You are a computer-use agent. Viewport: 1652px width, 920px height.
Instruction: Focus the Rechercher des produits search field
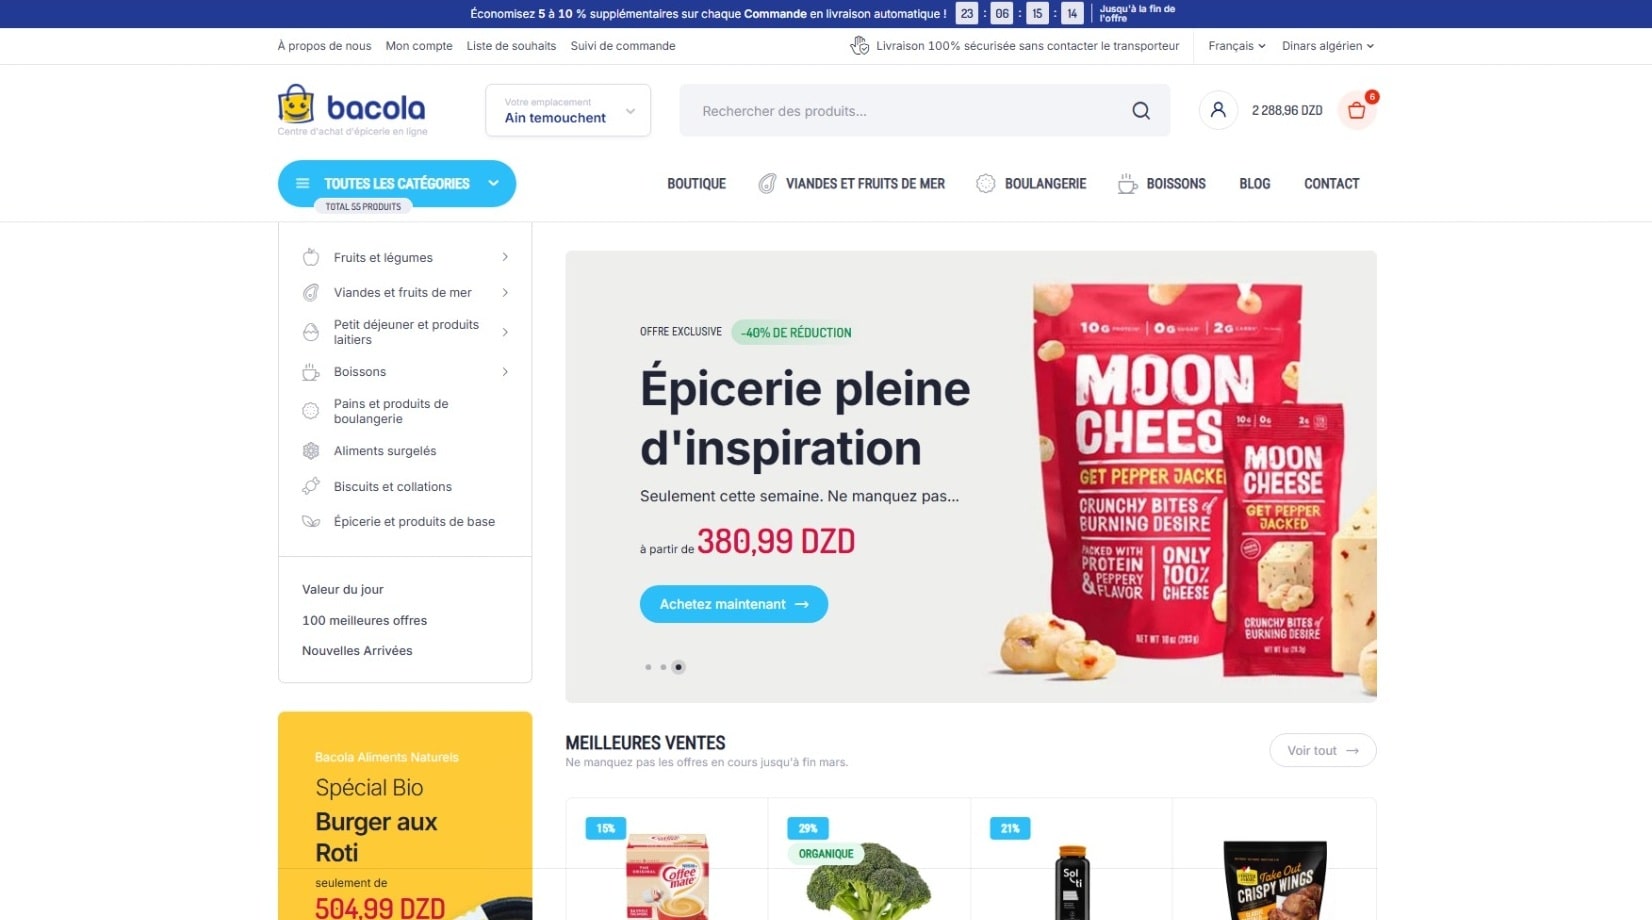[908, 111]
